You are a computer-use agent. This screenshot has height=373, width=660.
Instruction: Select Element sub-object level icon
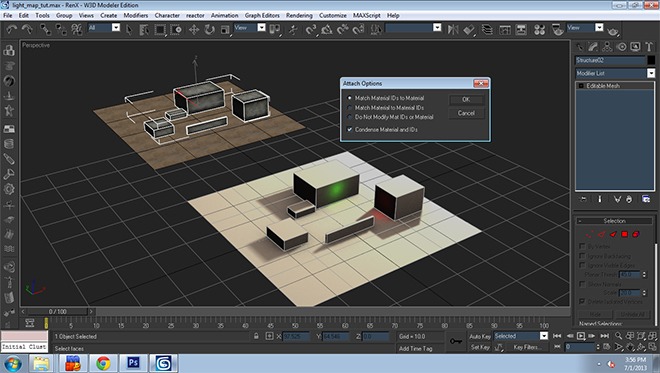[636, 234]
